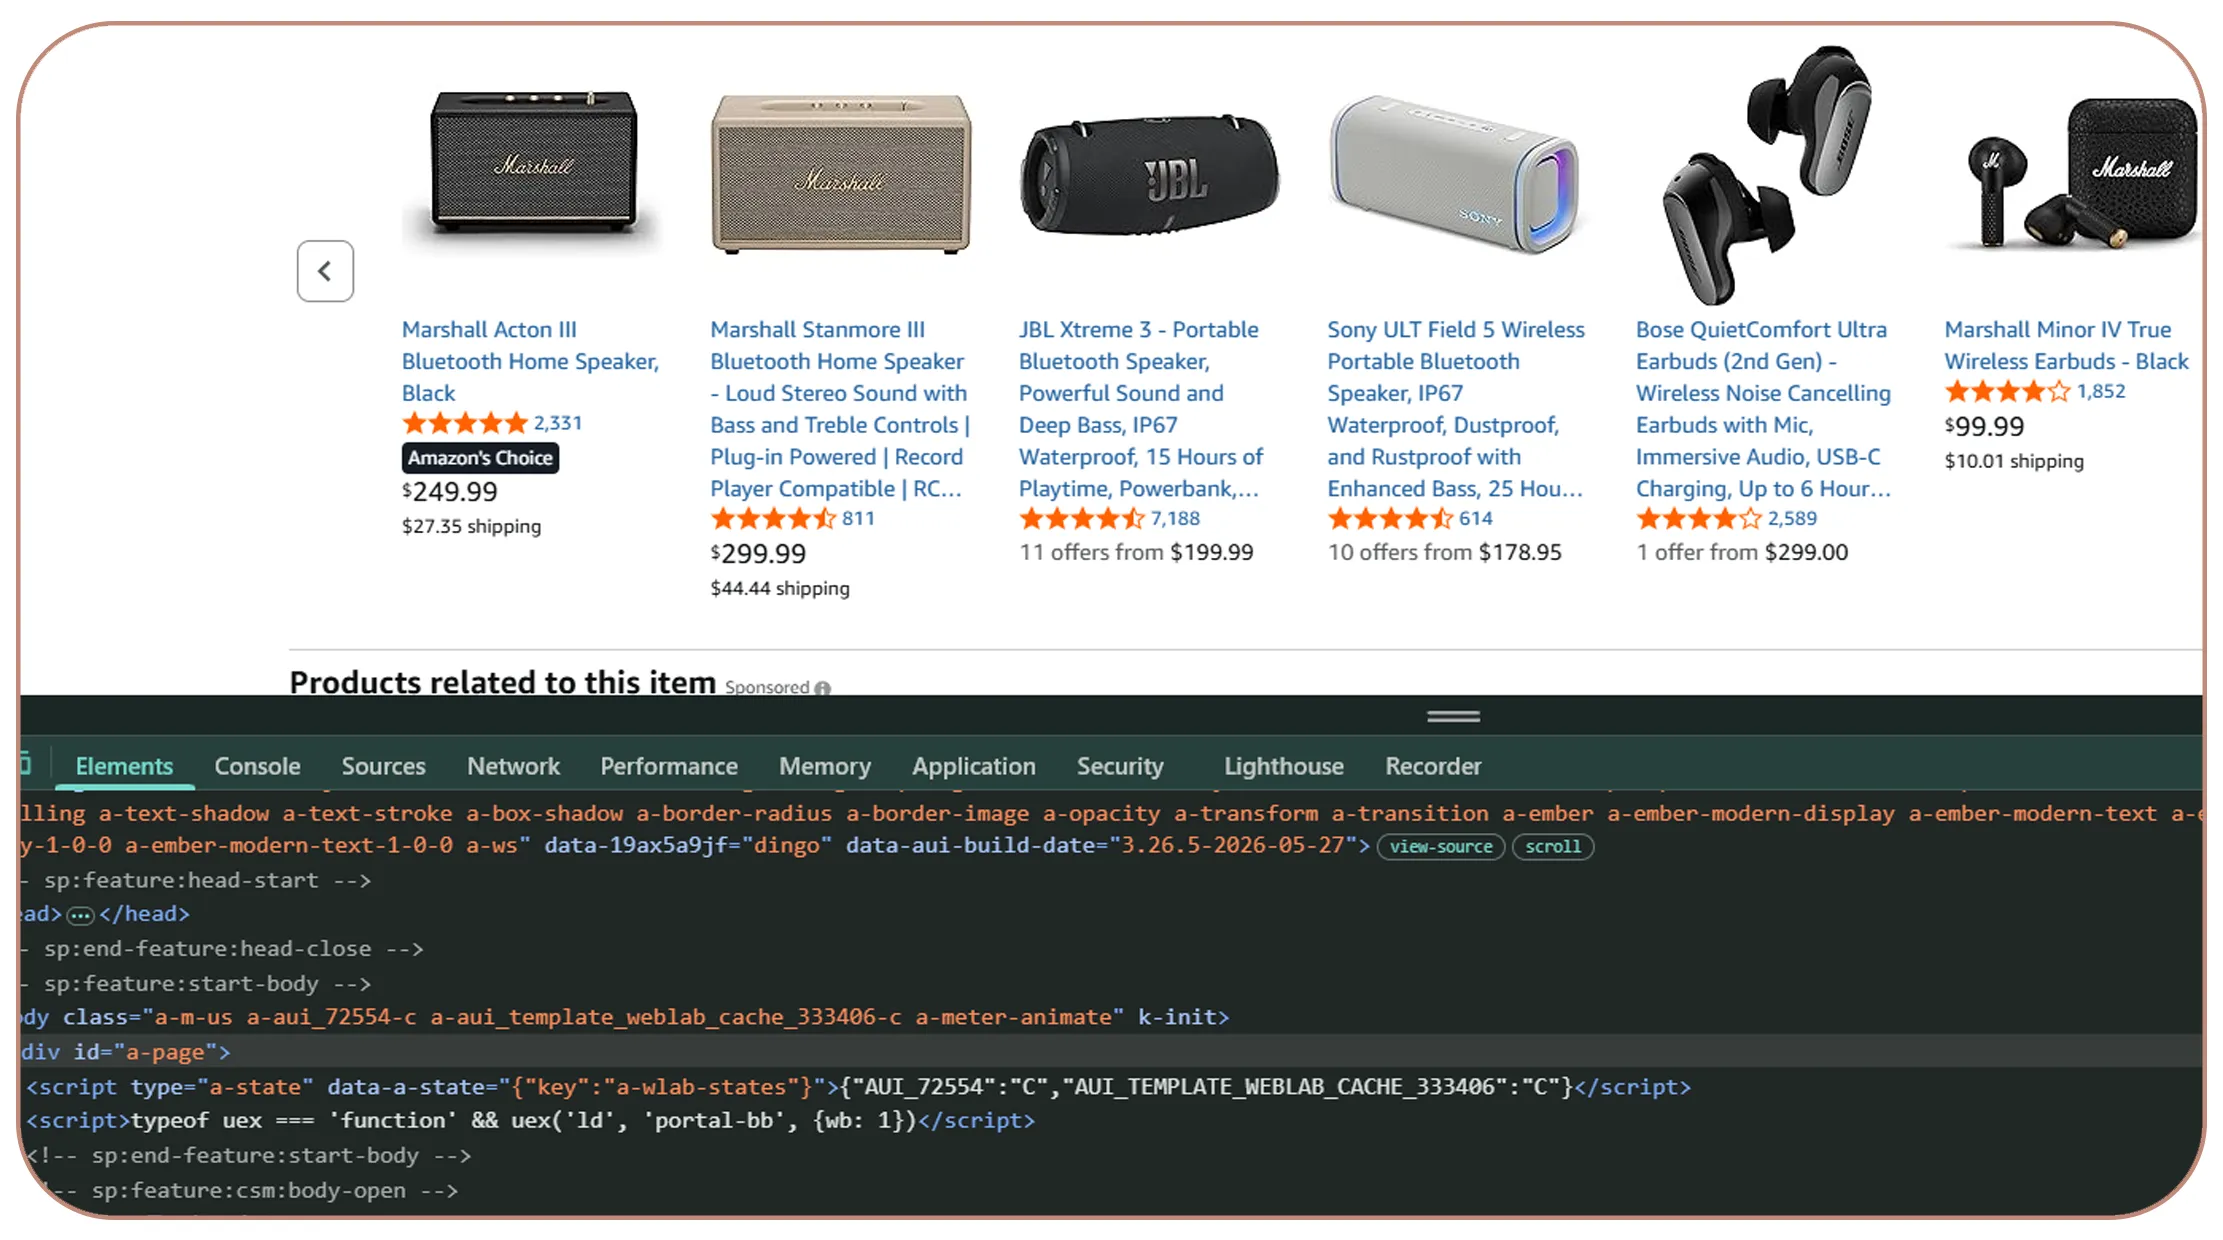The width and height of the screenshot is (2223, 1240).
Task: Open Marshall Minor IV earbuds image
Action: pyautogui.click(x=2074, y=172)
